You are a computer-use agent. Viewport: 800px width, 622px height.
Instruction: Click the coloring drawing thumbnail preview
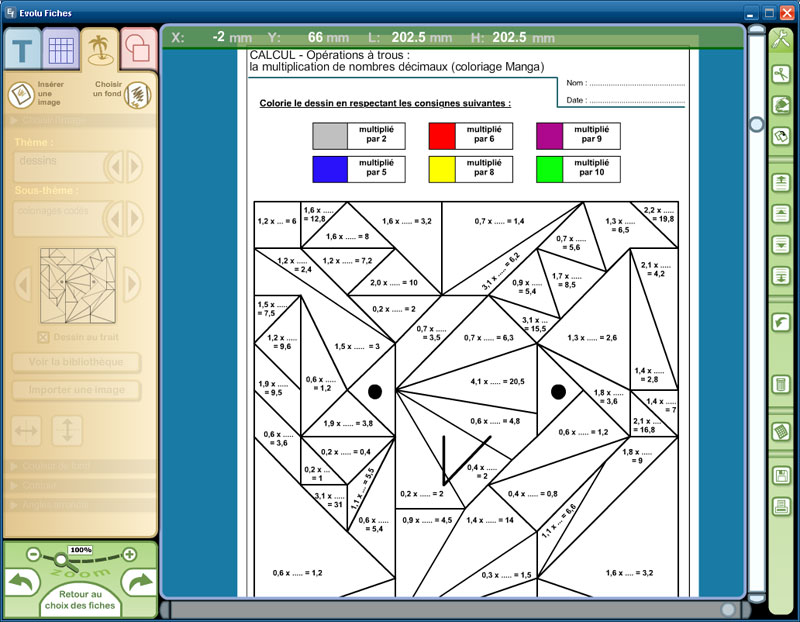(78, 287)
